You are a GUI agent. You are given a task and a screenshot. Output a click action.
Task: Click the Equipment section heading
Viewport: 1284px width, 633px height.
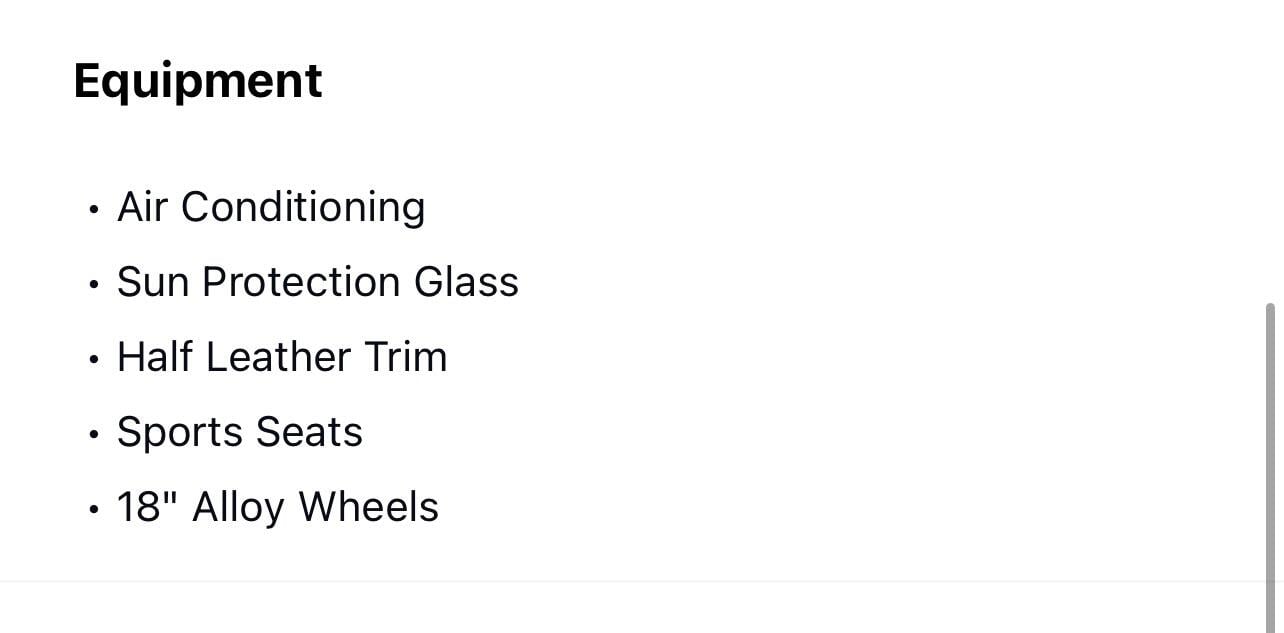tap(198, 81)
